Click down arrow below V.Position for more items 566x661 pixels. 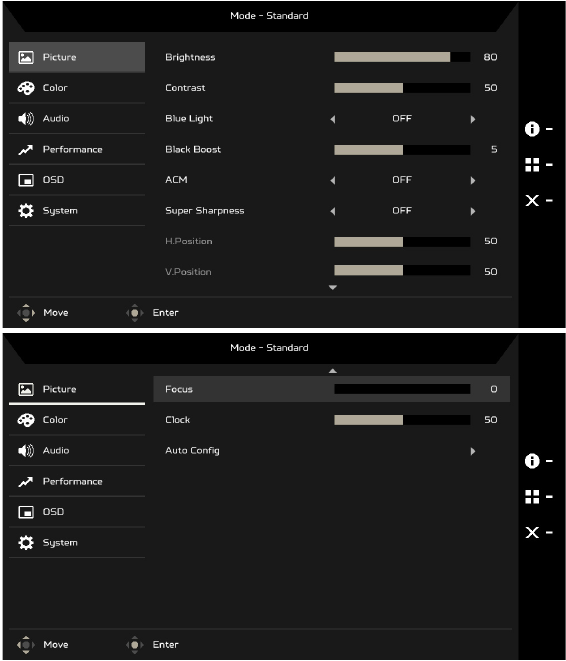[x=333, y=288]
